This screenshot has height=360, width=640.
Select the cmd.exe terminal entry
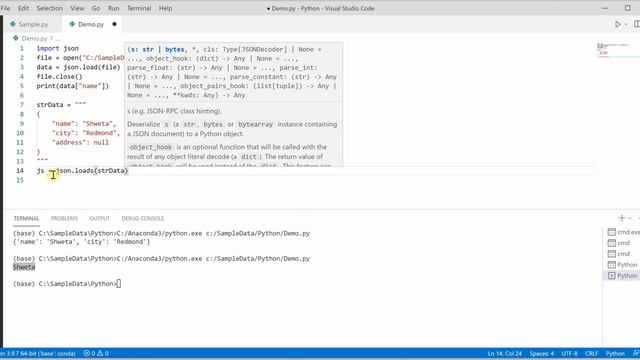pyautogui.click(x=623, y=232)
